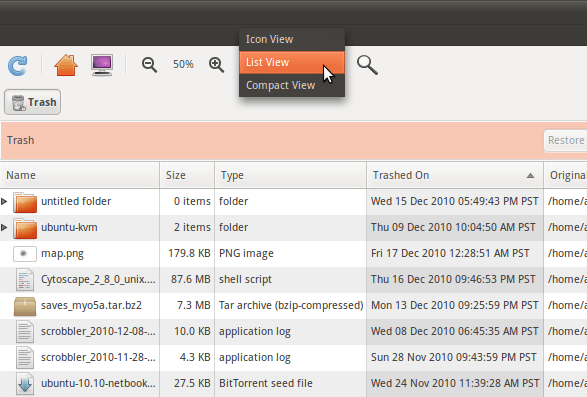Select the map.png thumbnail icon
587x397 pixels.
[x=25, y=254]
